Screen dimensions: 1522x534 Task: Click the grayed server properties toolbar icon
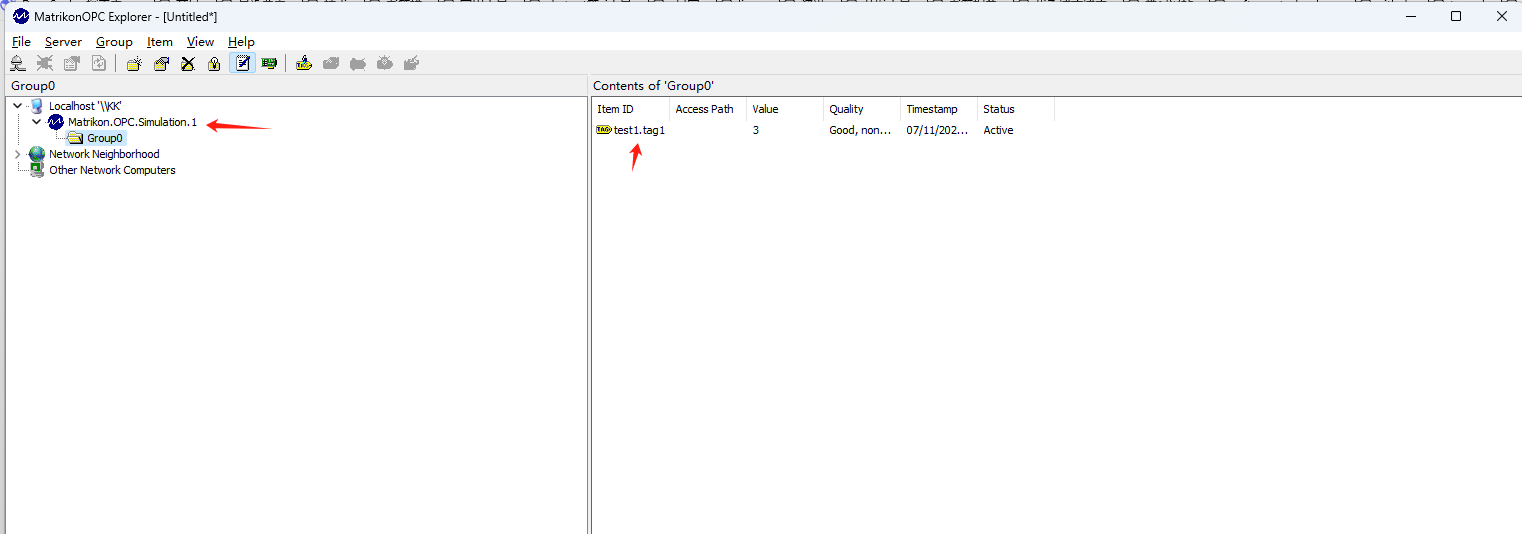pyautogui.click(x=72, y=63)
